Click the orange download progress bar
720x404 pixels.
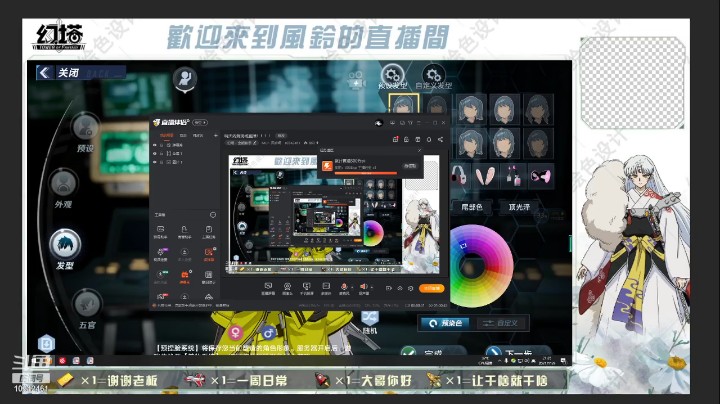pyautogui.click(x=366, y=173)
